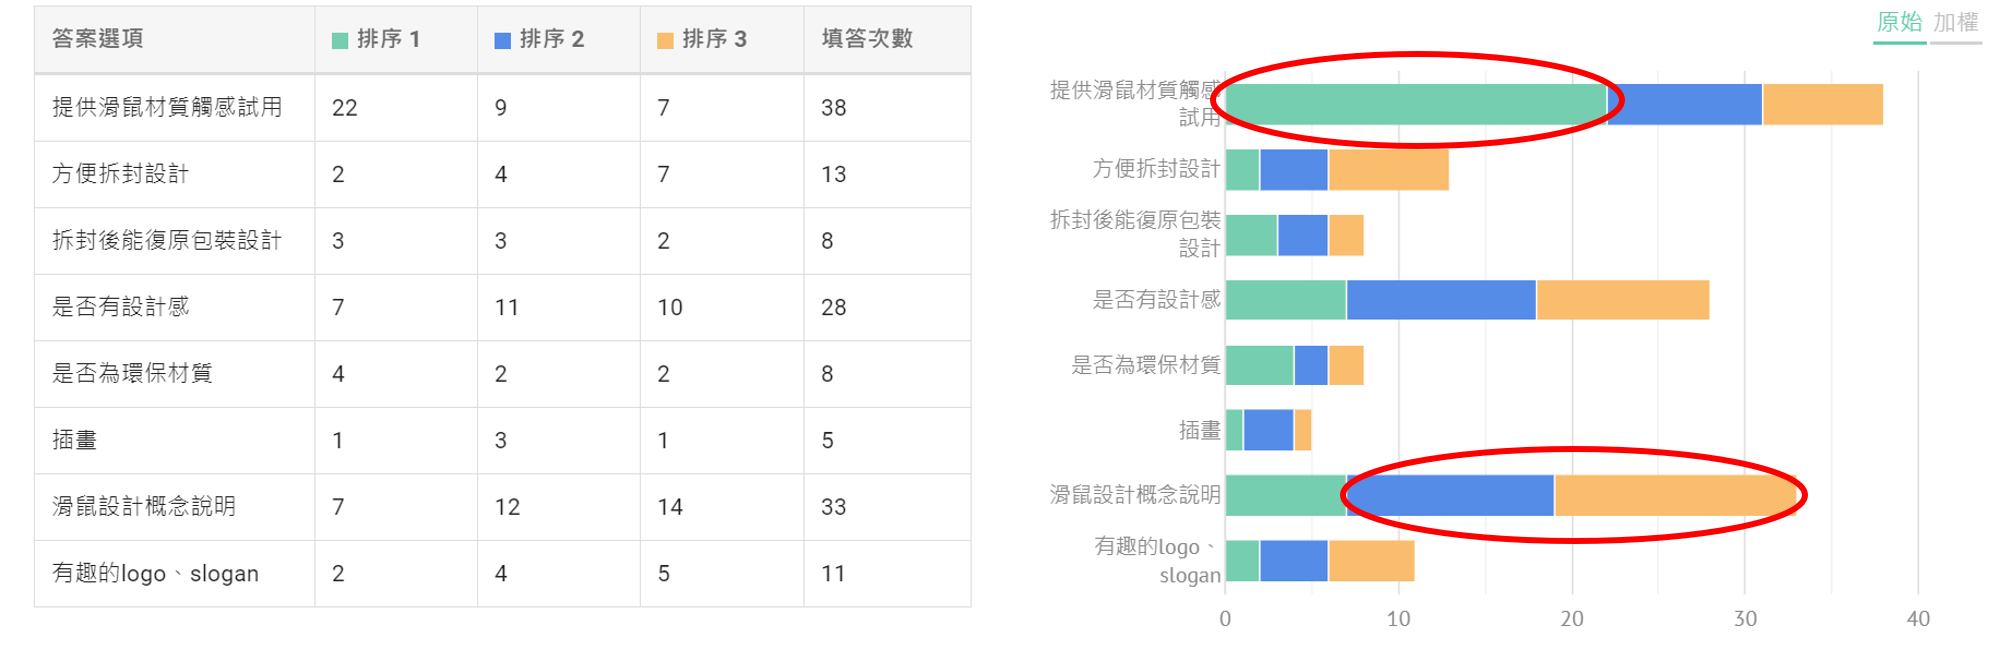
Task: Click the green bar for 提供滑鼠材質觸感試用
Action: 1415,105
